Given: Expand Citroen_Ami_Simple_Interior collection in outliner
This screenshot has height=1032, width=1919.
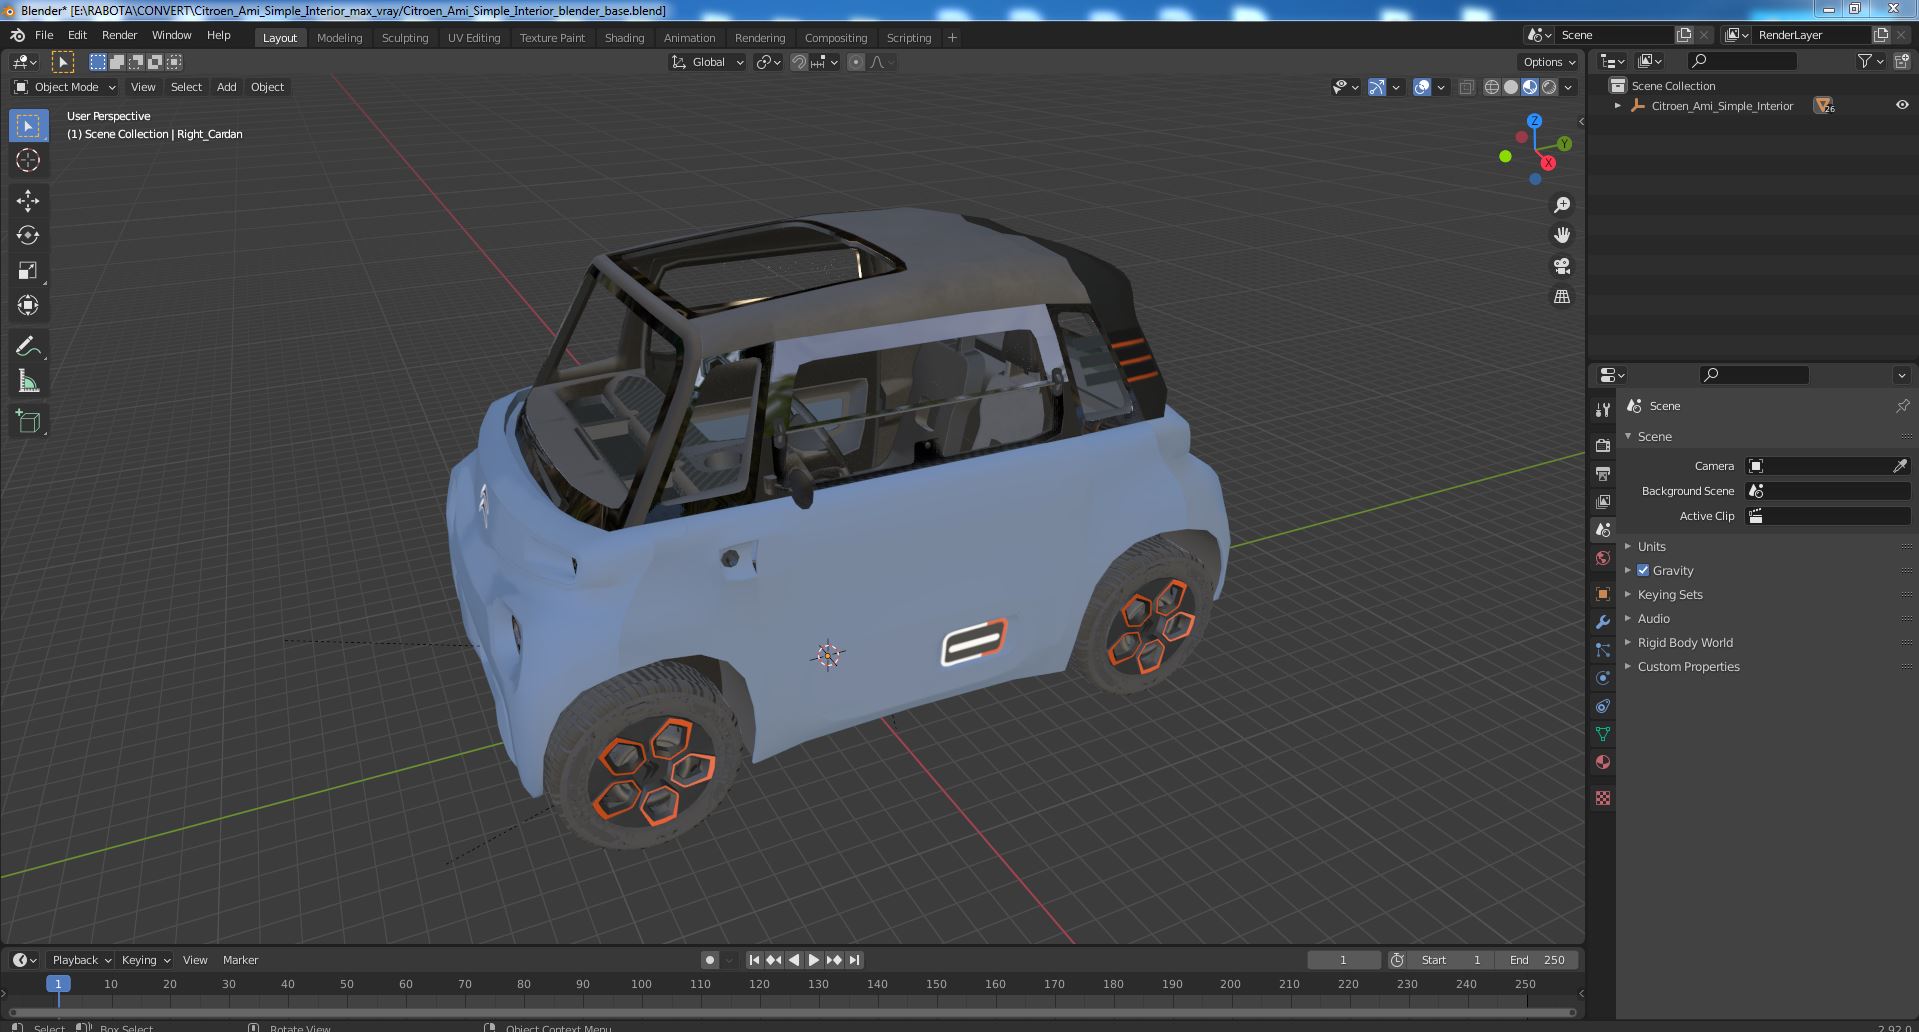Looking at the screenshot, I should click(x=1618, y=105).
